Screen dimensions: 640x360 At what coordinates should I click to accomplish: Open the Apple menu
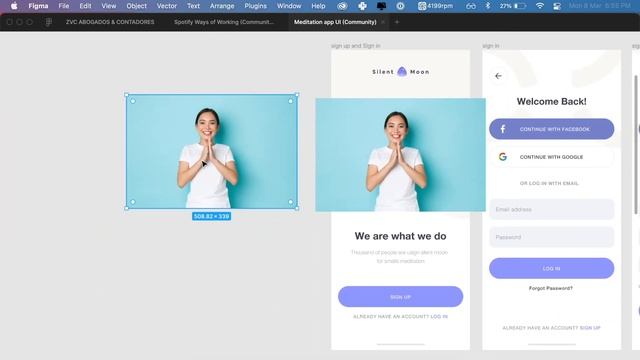(14, 6)
